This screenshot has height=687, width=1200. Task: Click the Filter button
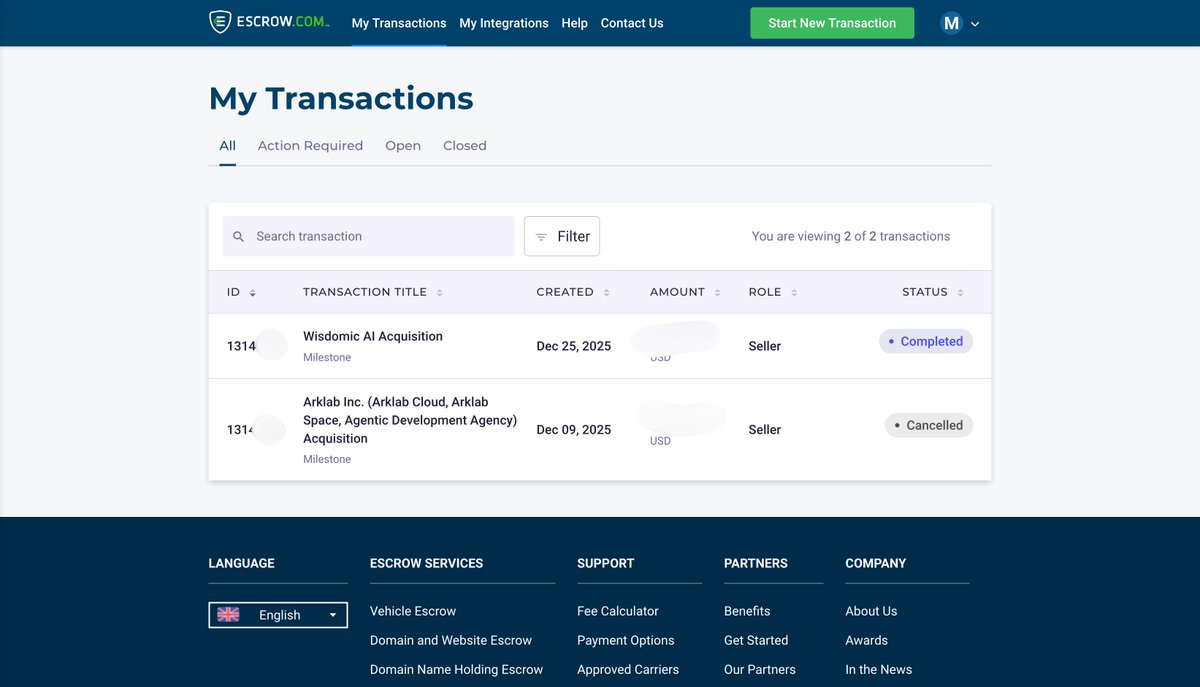562,236
